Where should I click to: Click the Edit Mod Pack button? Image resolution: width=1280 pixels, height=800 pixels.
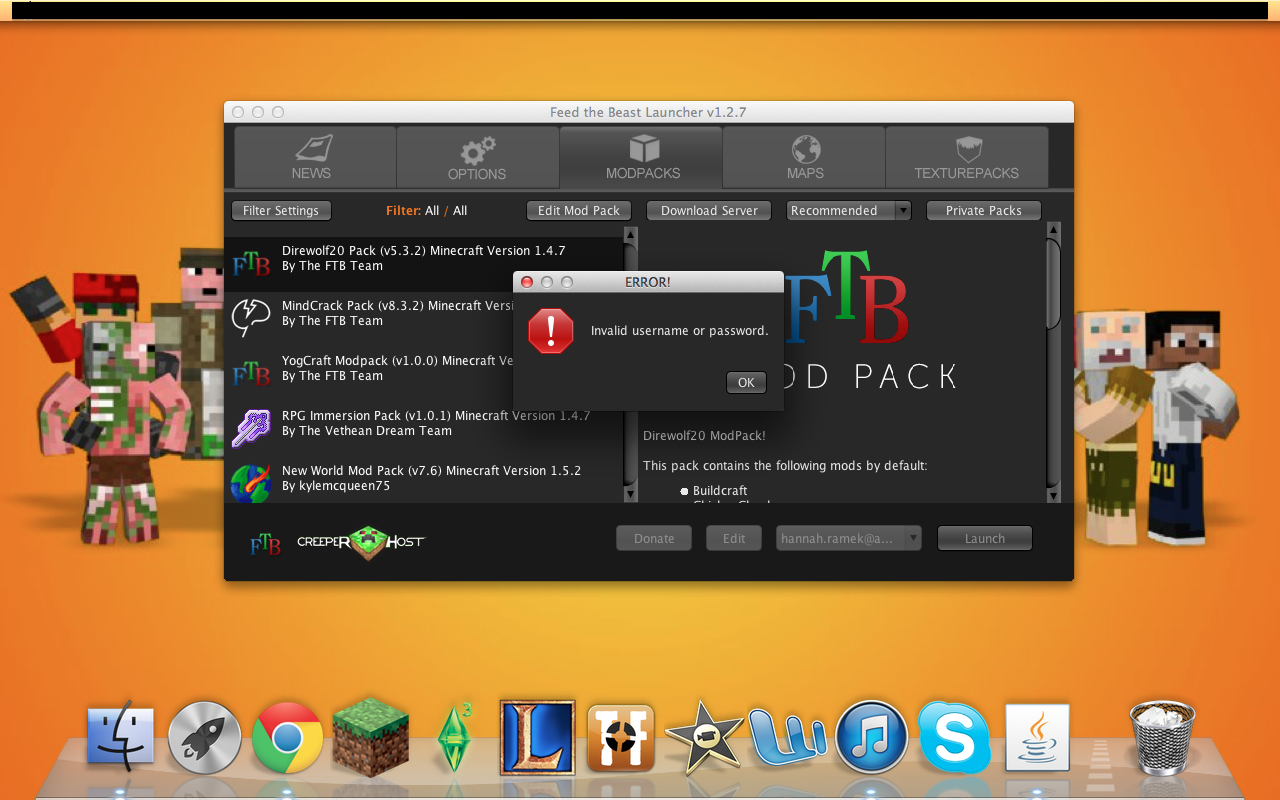pyautogui.click(x=579, y=211)
